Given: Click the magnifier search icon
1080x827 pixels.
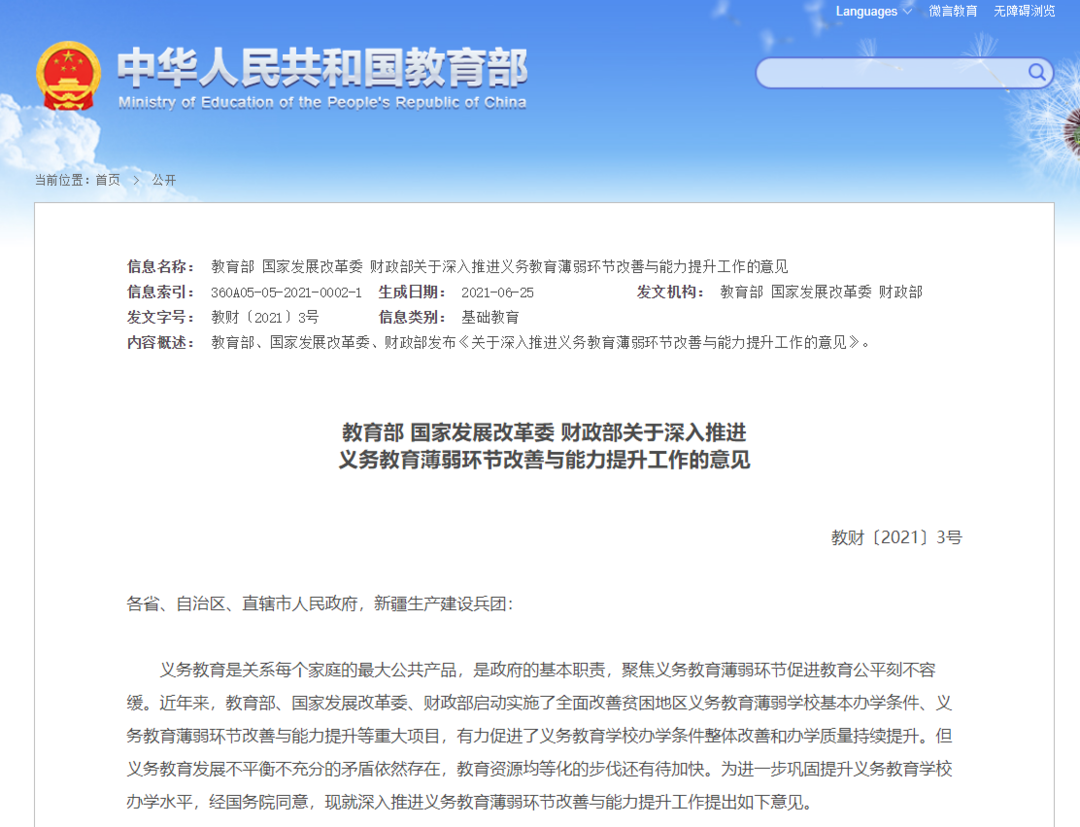Looking at the screenshot, I should pyautogui.click(x=1036, y=72).
